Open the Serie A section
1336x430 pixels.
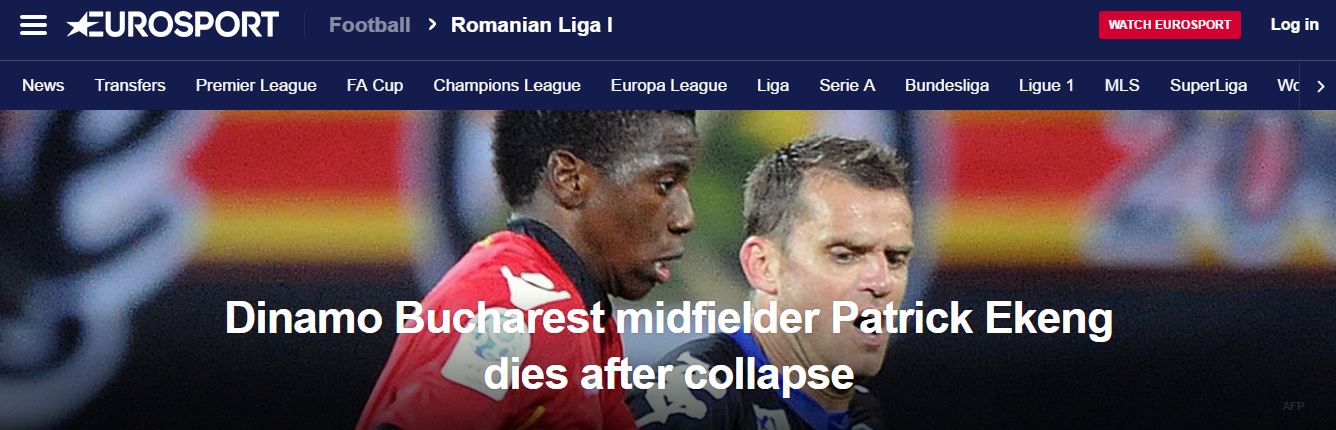click(x=847, y=86)
